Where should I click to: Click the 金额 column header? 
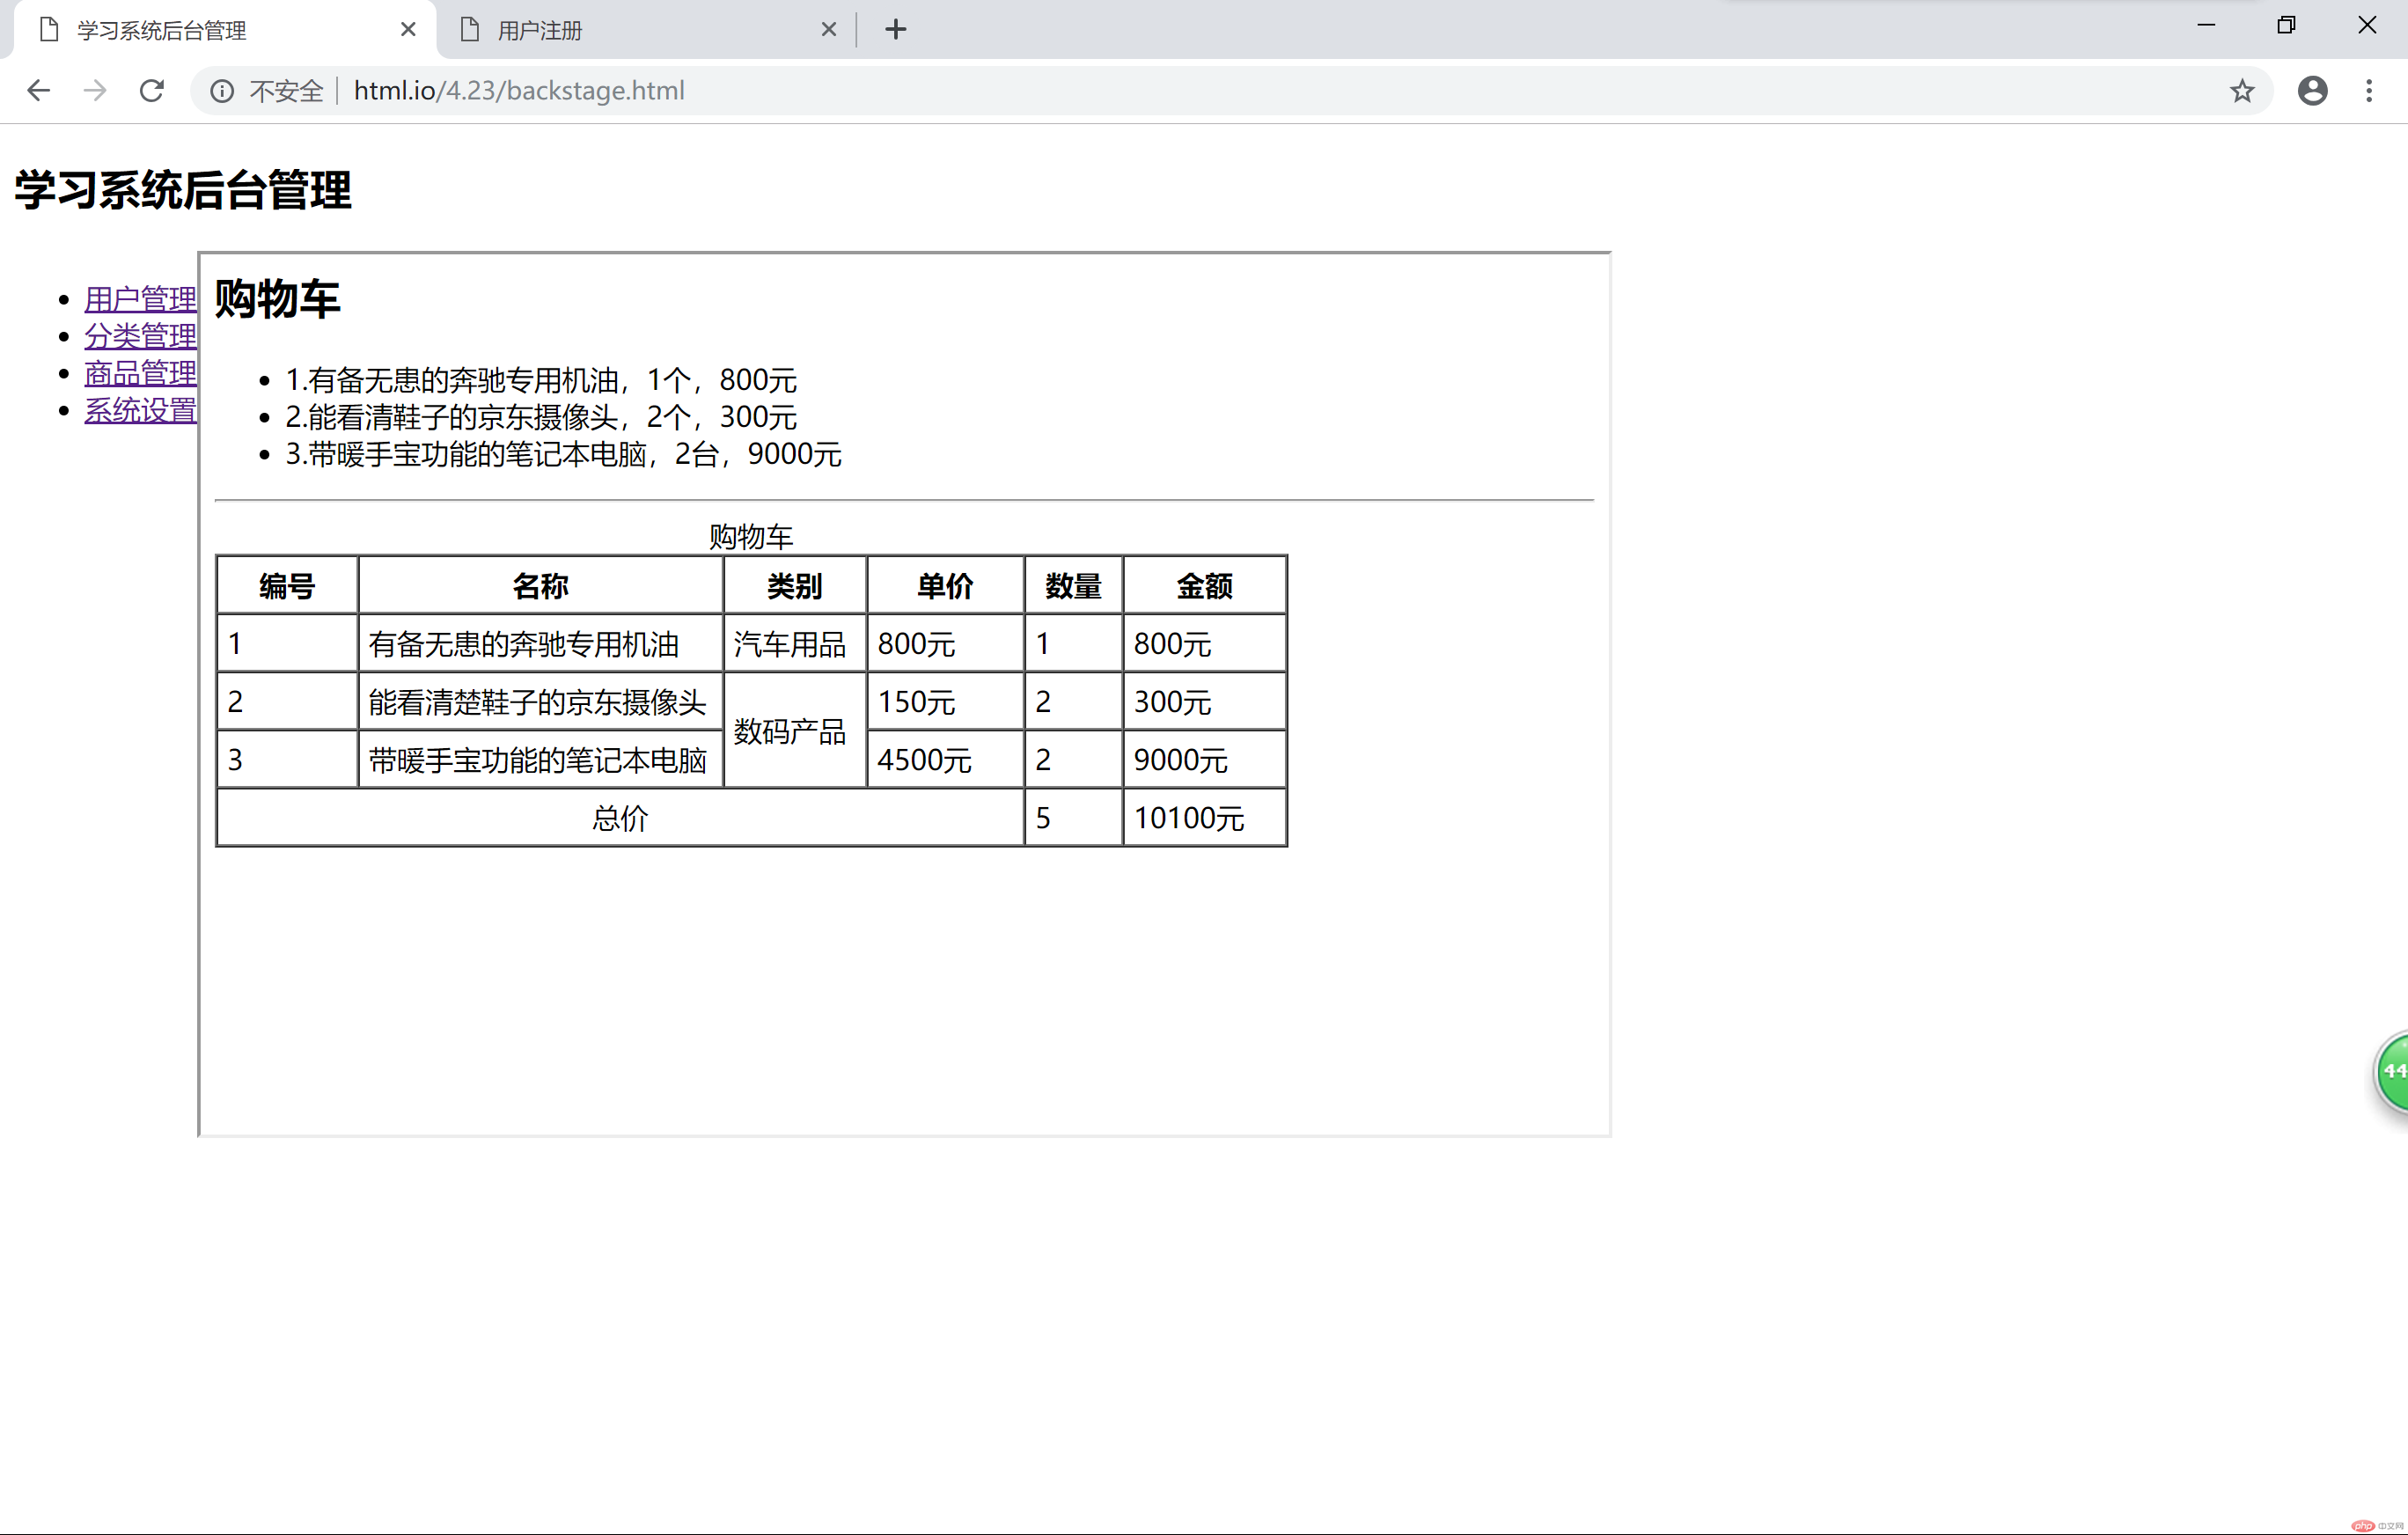pyautogui.click(x=1205, y=585)
